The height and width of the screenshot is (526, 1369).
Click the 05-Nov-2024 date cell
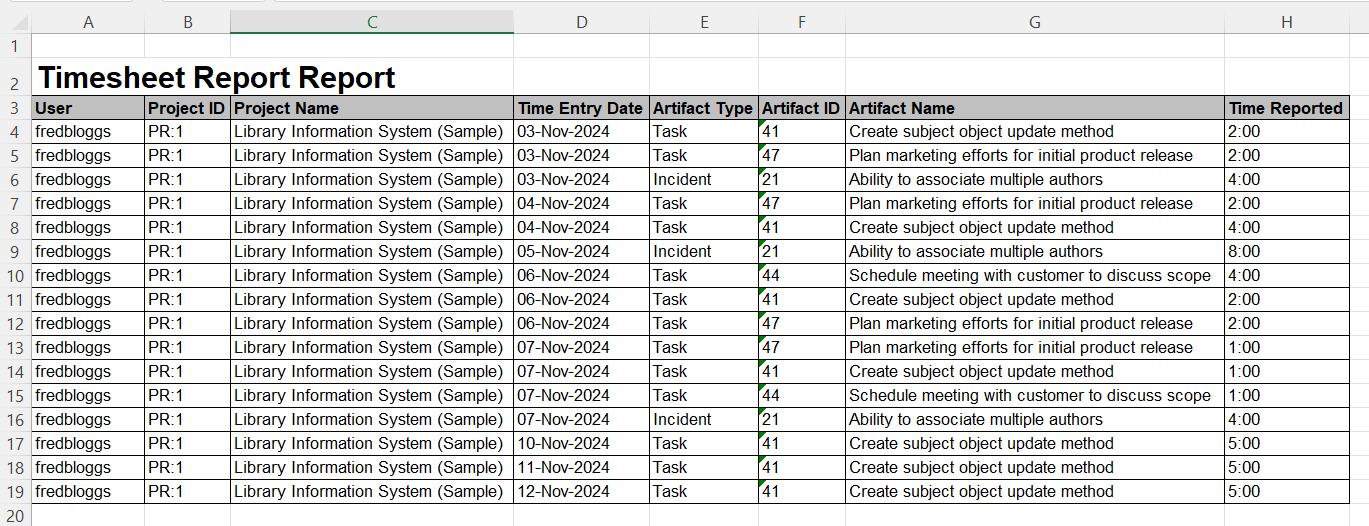564,252
